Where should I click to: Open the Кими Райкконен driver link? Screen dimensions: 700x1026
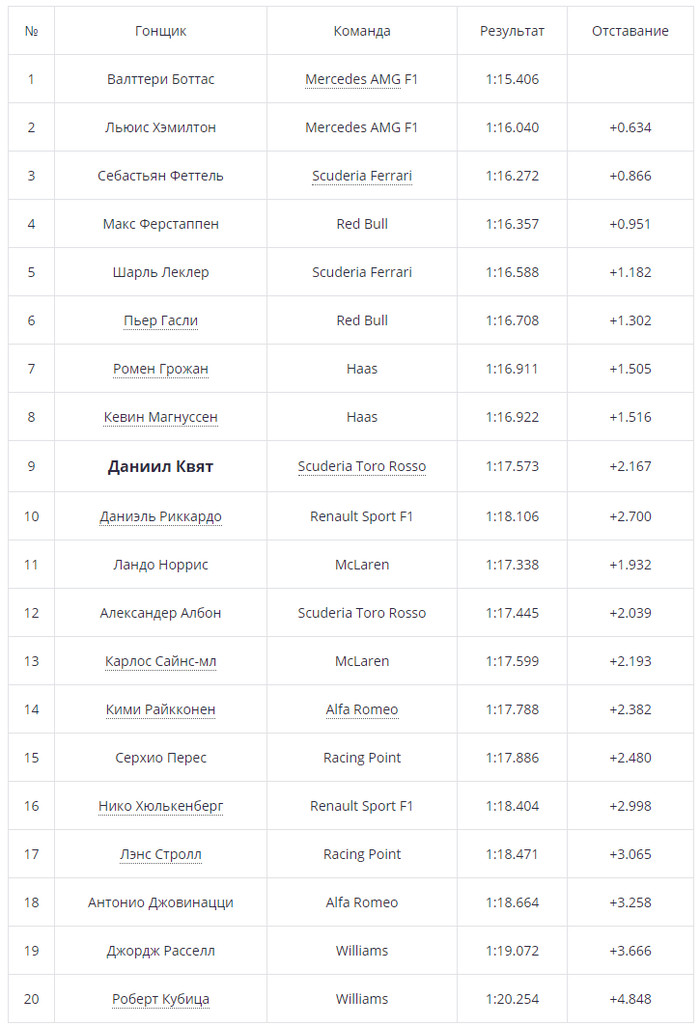pos(160,710)
